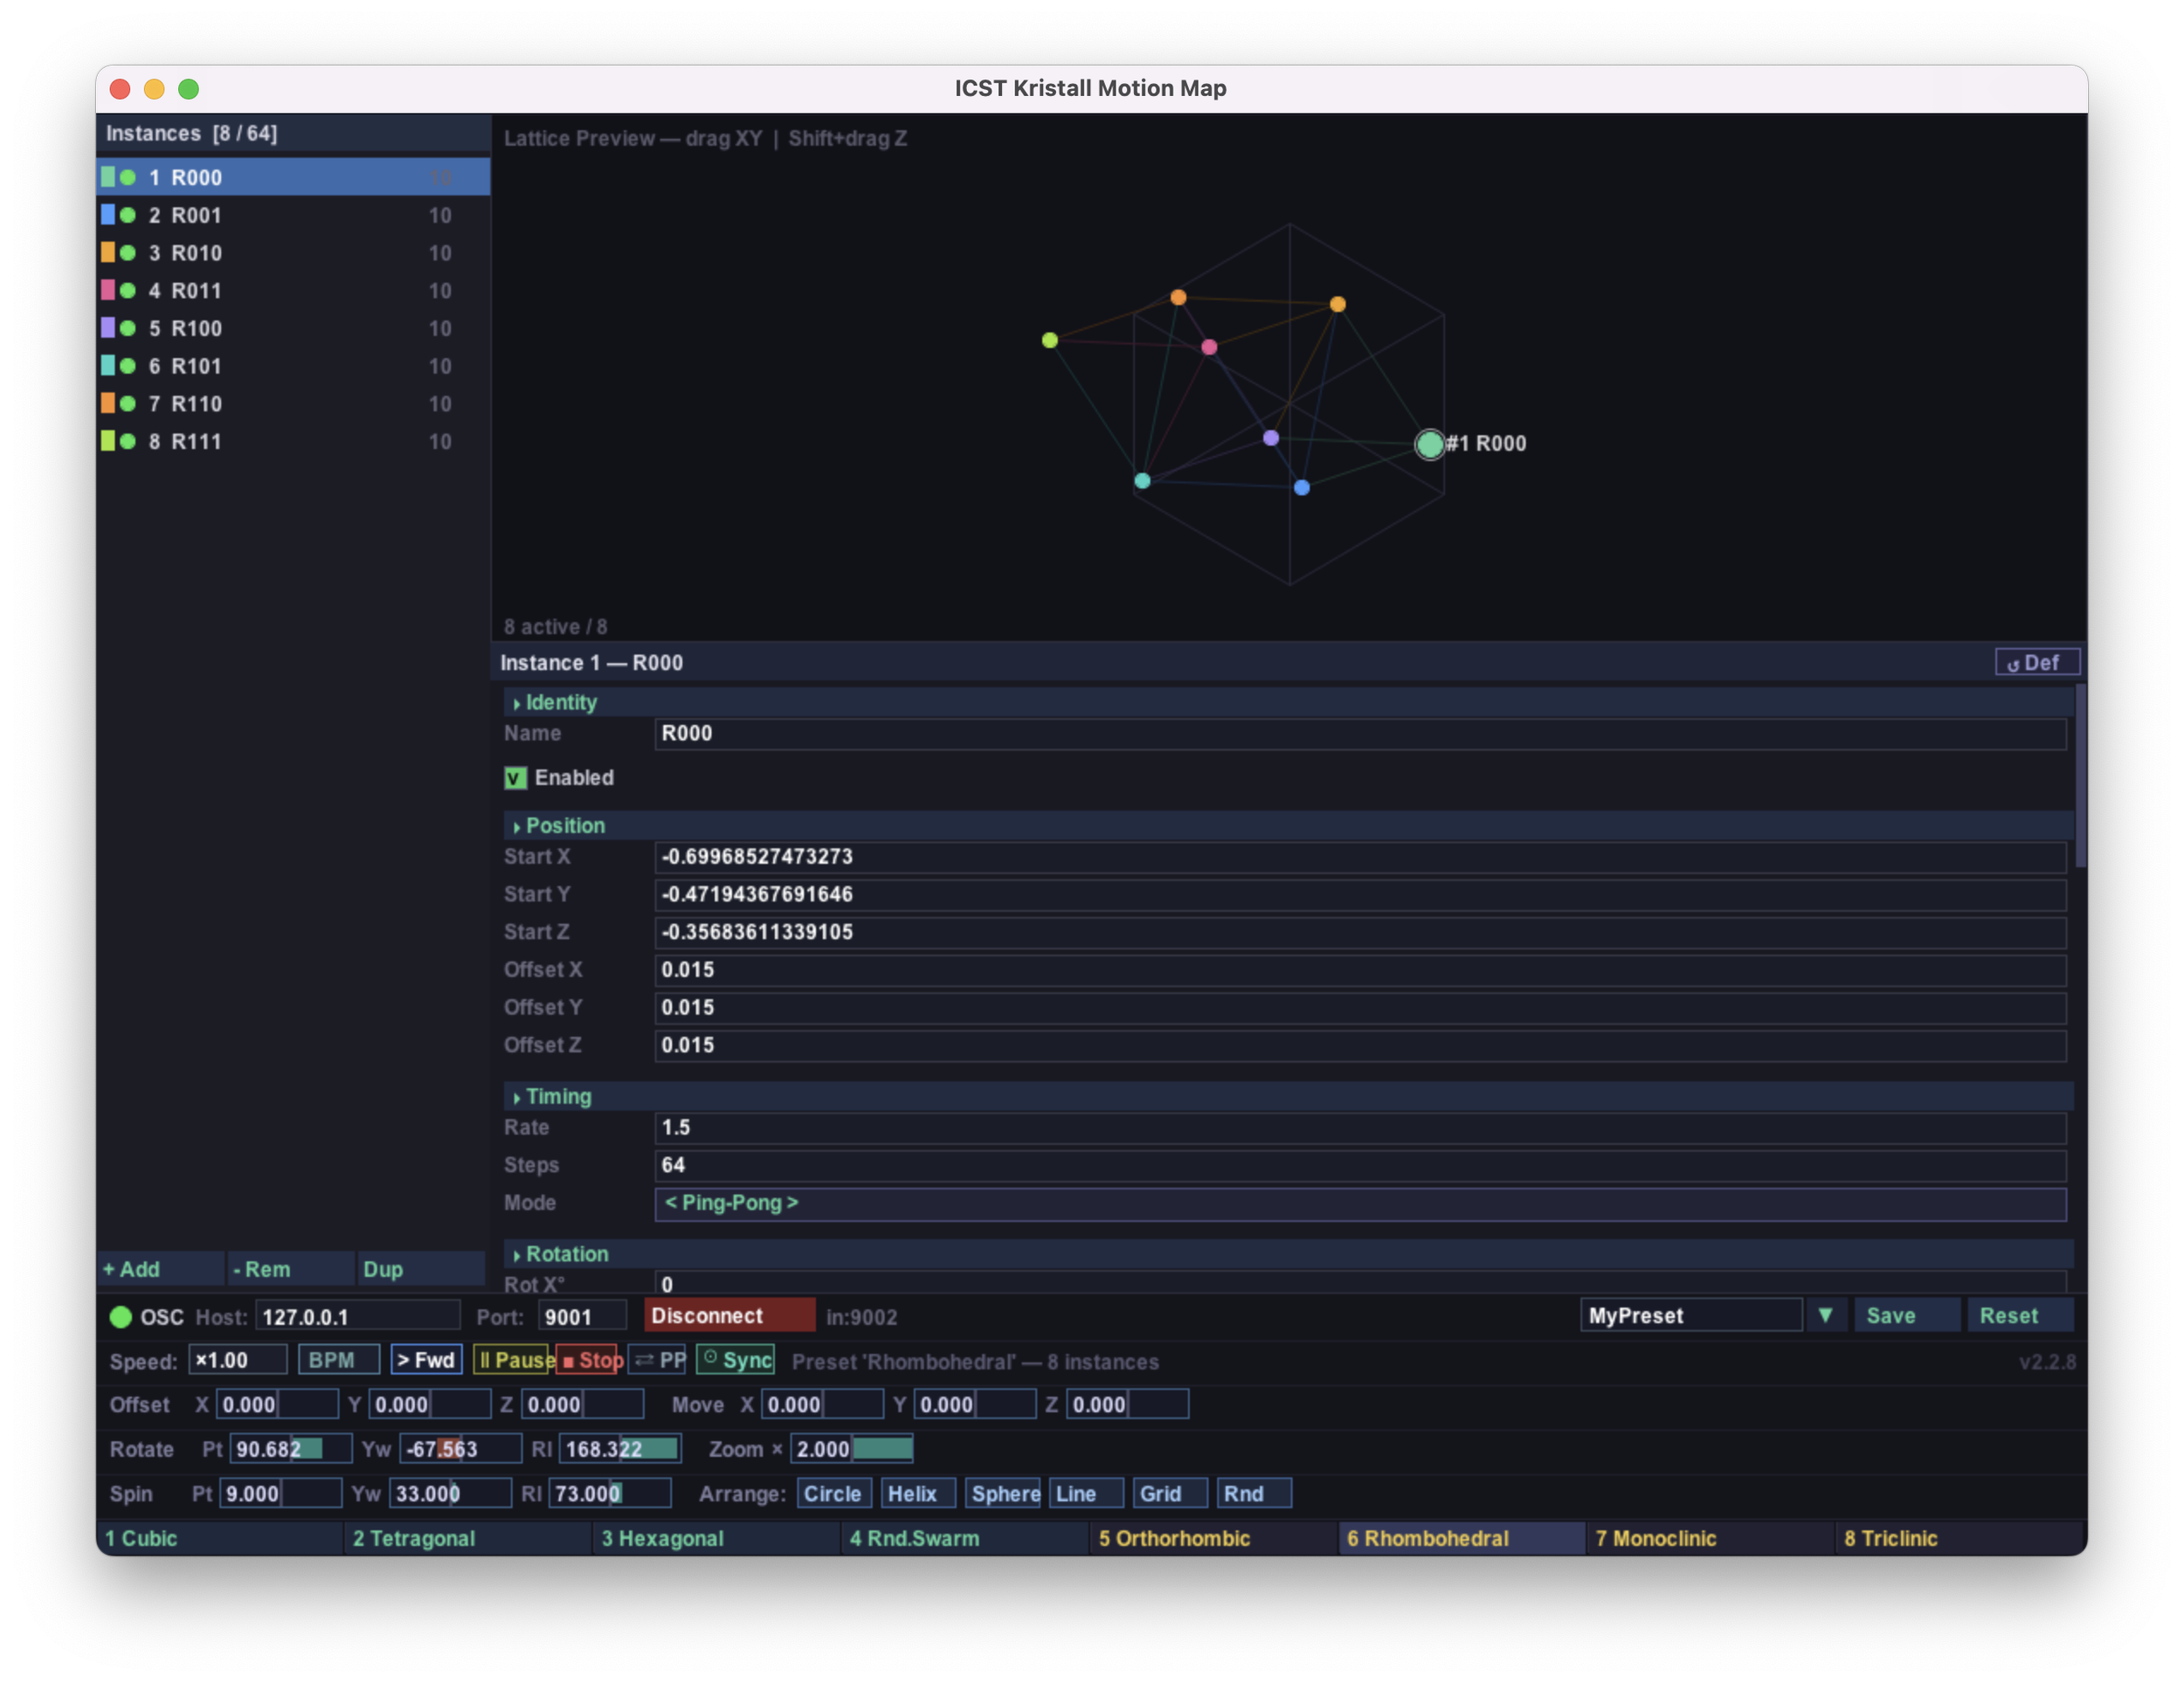Select the purple node in lattice preview
This screenshot has height=1683, width=2184.
tap(1270, 438)
